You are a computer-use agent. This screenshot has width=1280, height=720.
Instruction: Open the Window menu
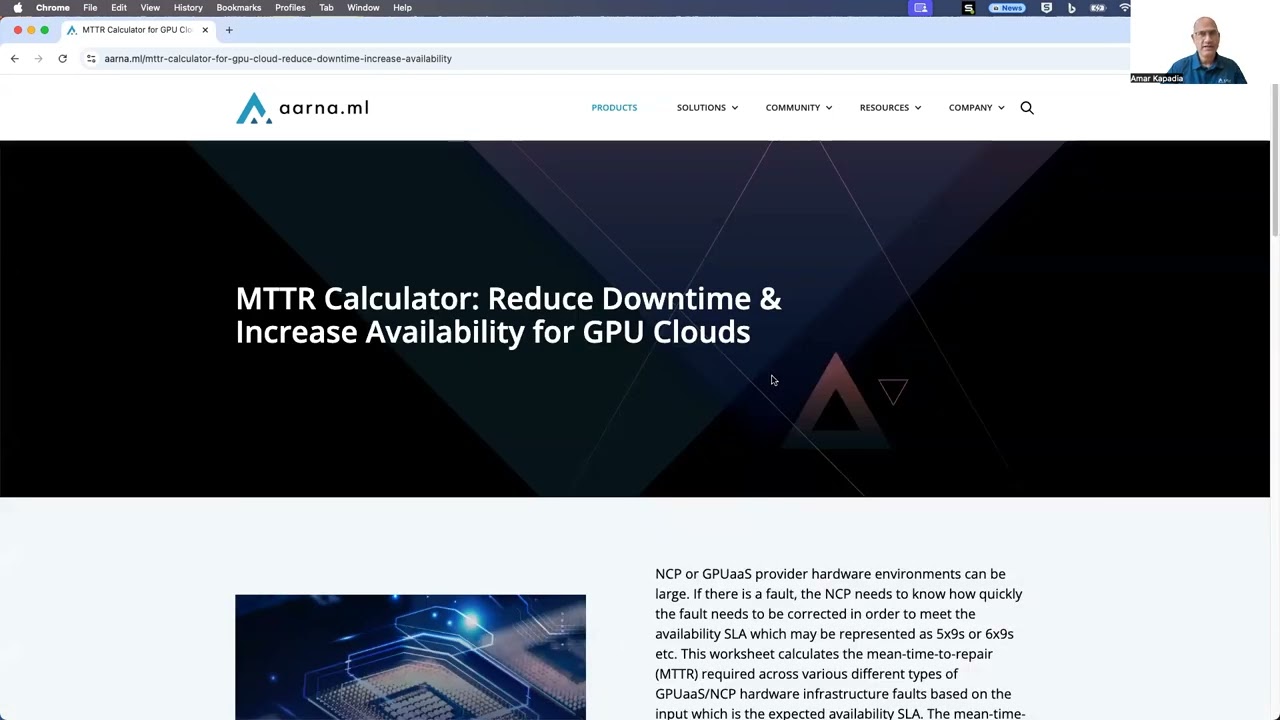[x=363, y=7]
